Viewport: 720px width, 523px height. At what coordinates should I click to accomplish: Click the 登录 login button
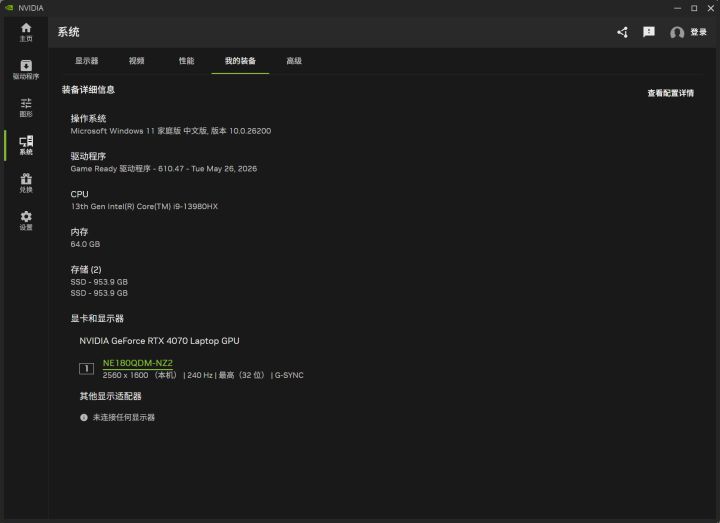698,32
